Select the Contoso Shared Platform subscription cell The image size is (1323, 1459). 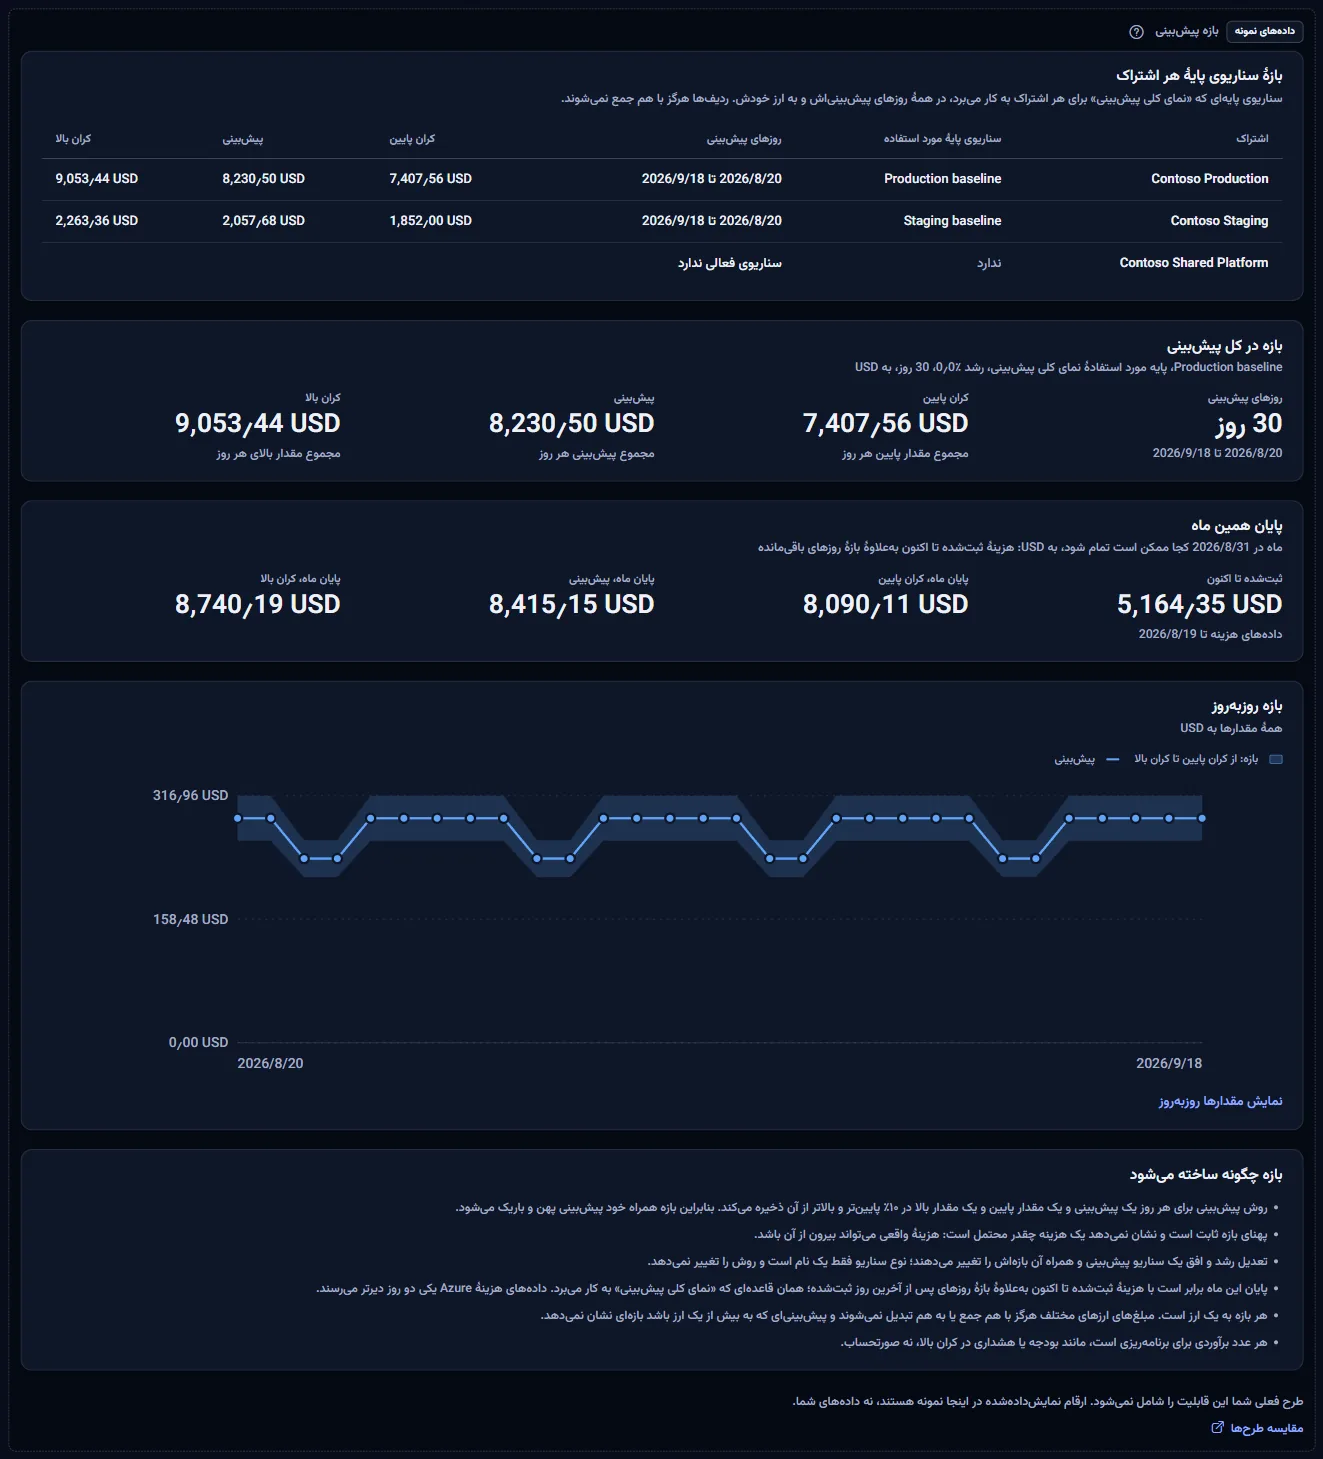click(1193, 263)
